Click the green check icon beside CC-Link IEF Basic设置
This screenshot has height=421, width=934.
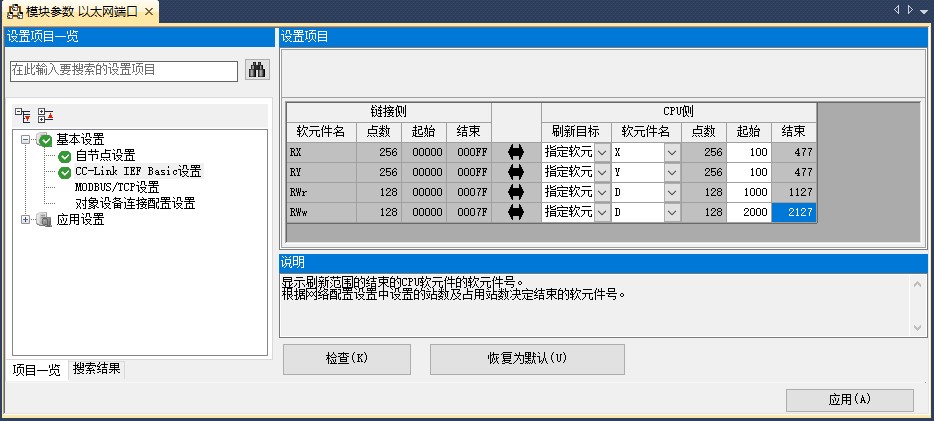[65, 173]
